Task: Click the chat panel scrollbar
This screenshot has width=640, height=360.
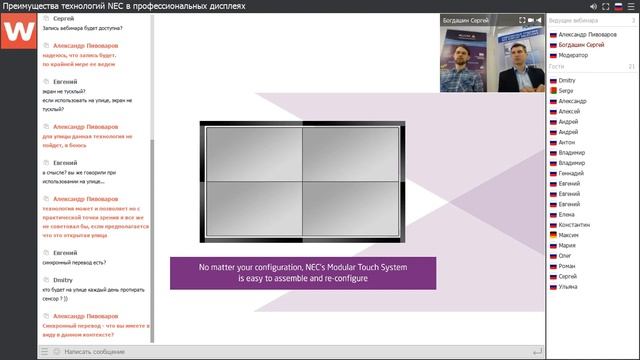Action: point(152,241)
